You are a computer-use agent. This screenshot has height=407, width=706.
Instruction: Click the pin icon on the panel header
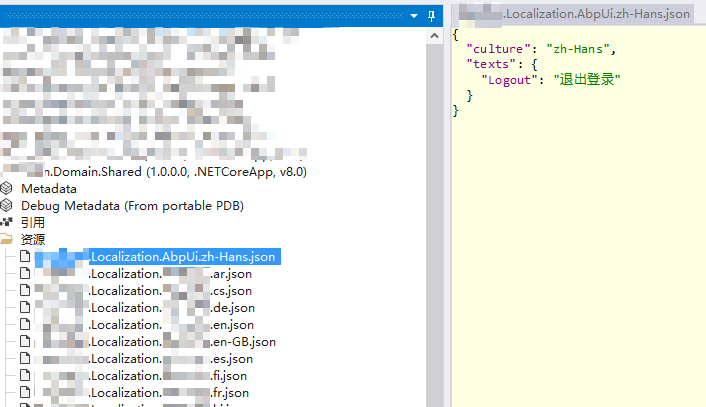431,15
